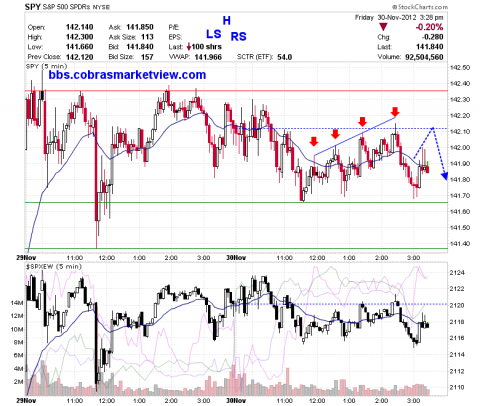Select the Volume value 92,504,560
The height and width of the screenshot is (406, 480).
424,57
